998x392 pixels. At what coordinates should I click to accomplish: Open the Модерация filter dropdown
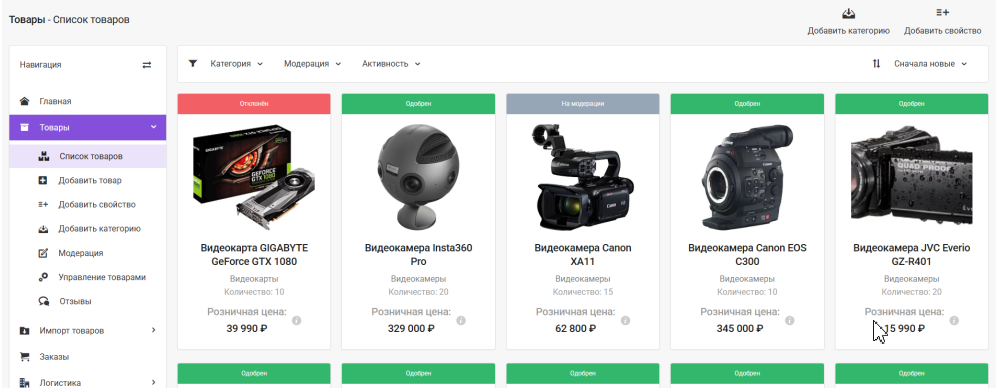(313, 64)
